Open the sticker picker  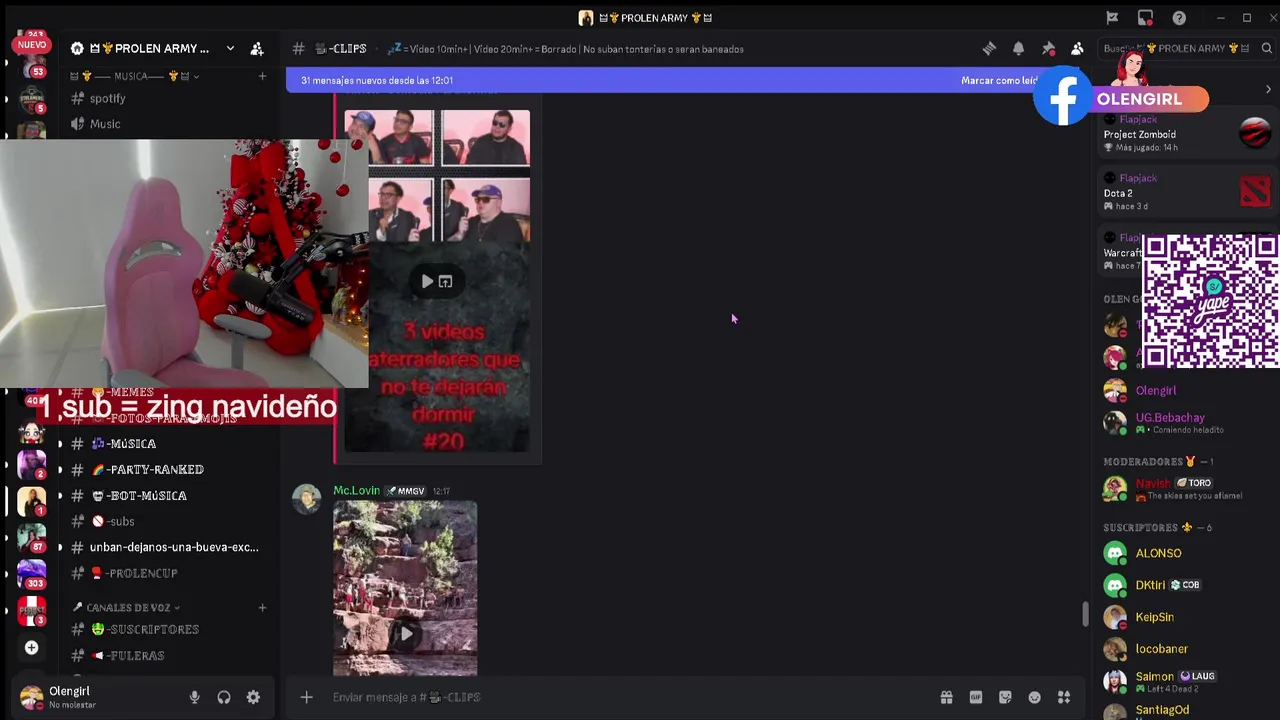(1005, 697)
